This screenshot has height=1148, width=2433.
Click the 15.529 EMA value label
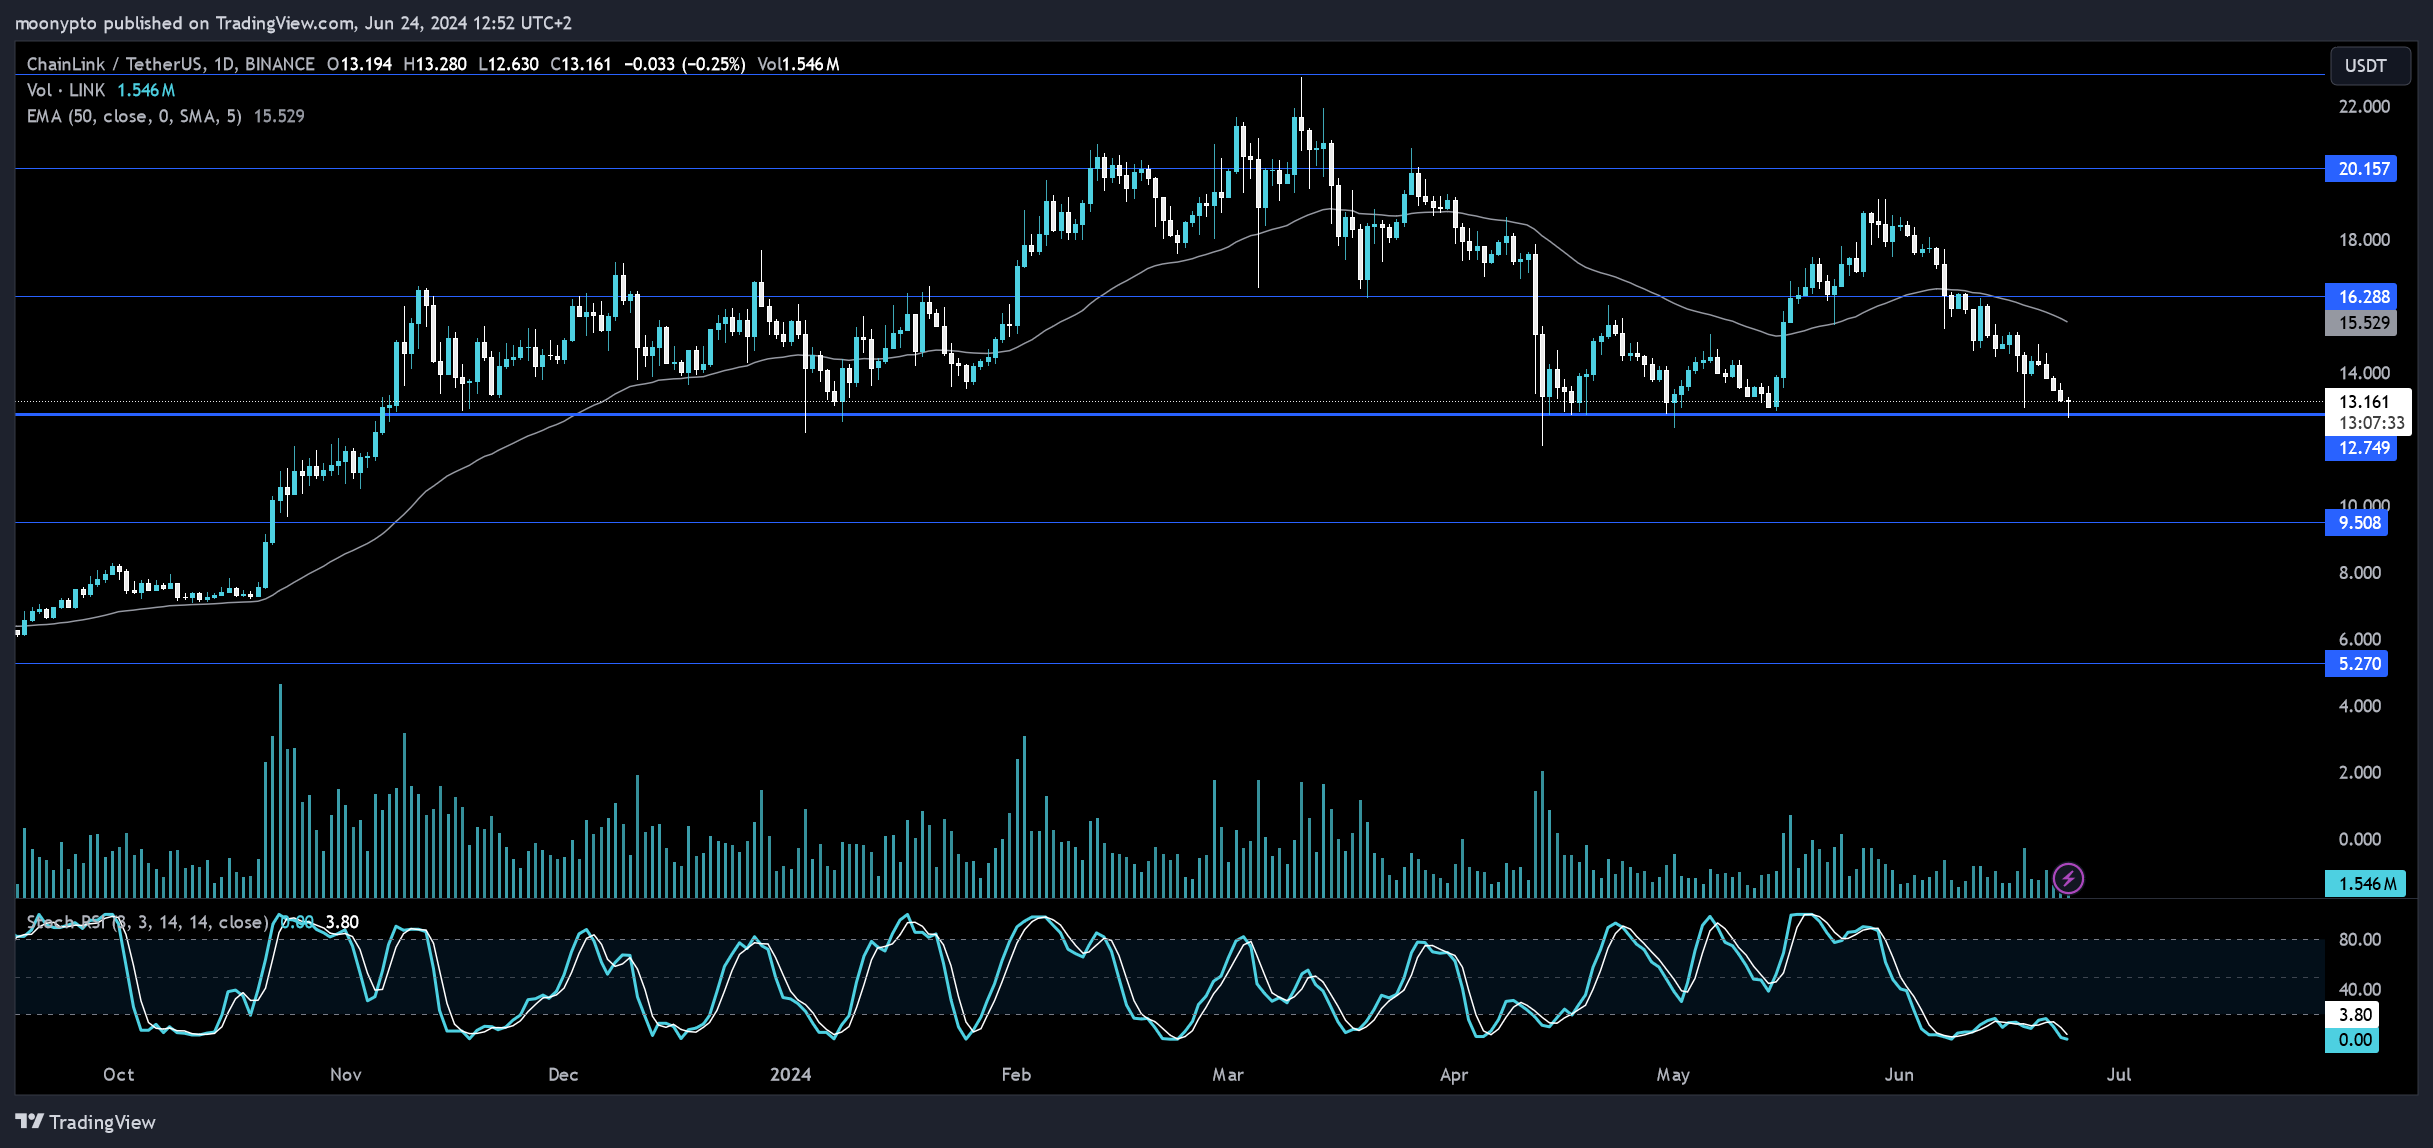(x=2361, y=323)
